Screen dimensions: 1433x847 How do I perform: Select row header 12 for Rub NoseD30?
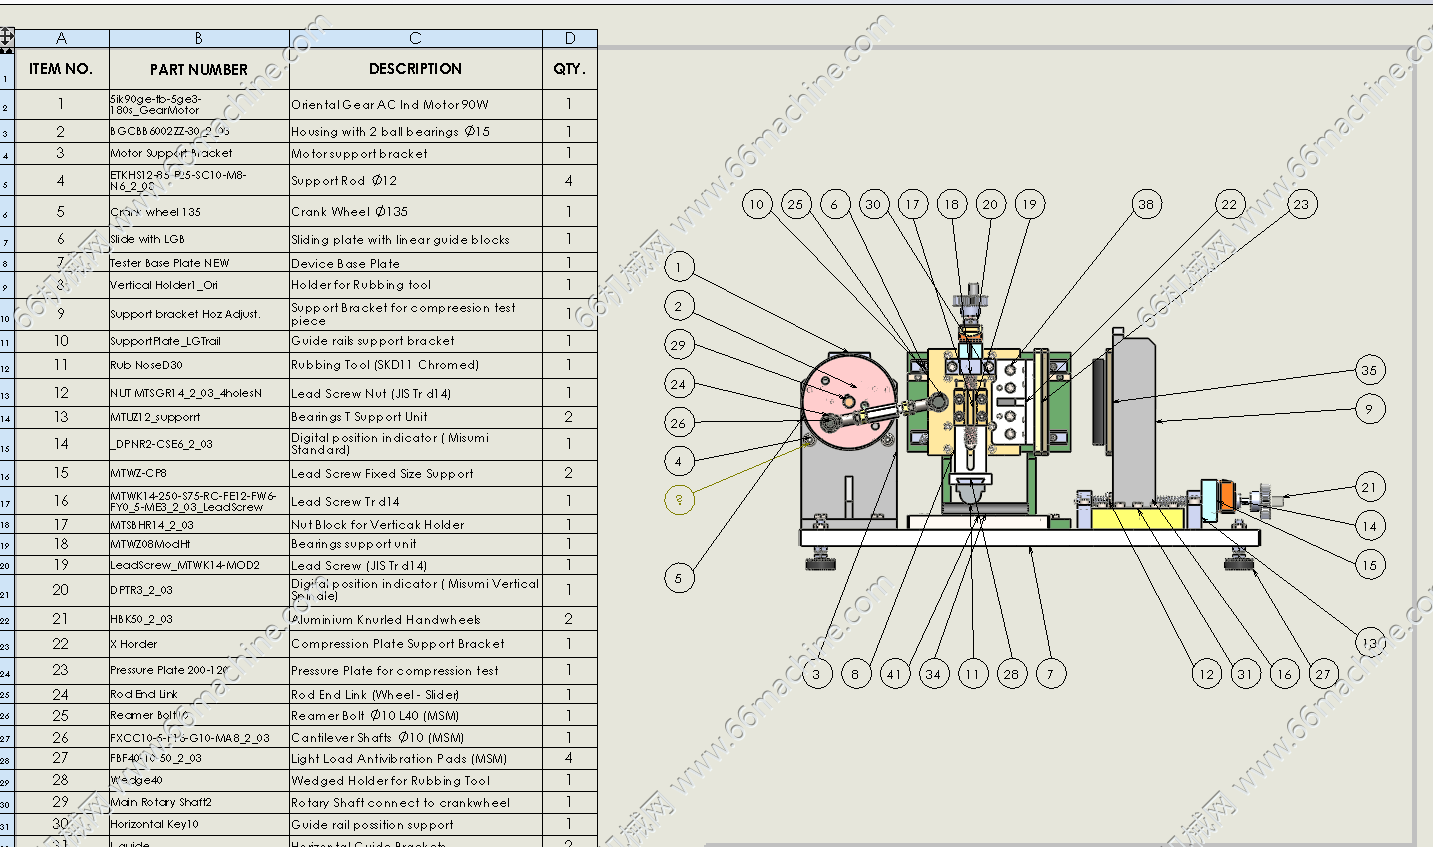(7, 366)
